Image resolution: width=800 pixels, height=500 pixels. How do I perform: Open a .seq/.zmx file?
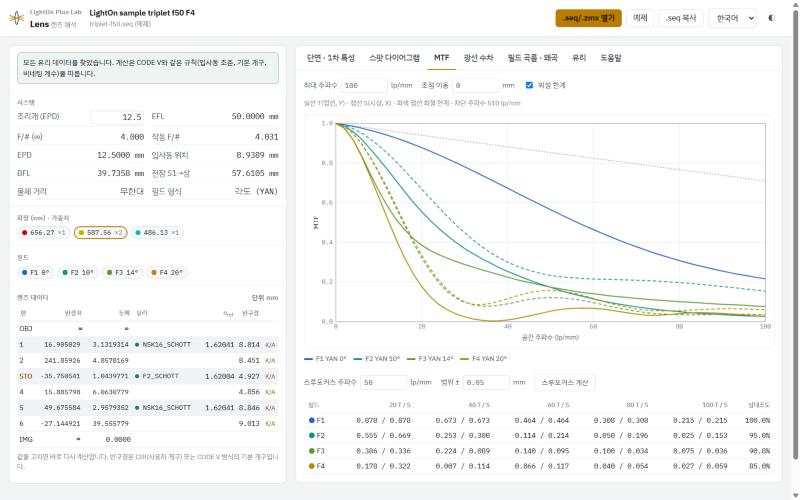(588, 18)
